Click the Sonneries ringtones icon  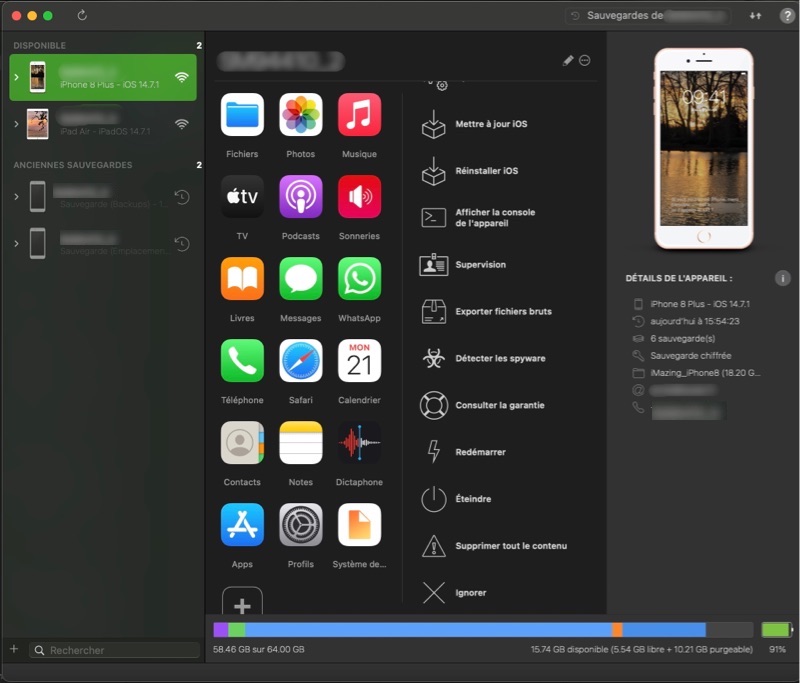coord(359,197)
